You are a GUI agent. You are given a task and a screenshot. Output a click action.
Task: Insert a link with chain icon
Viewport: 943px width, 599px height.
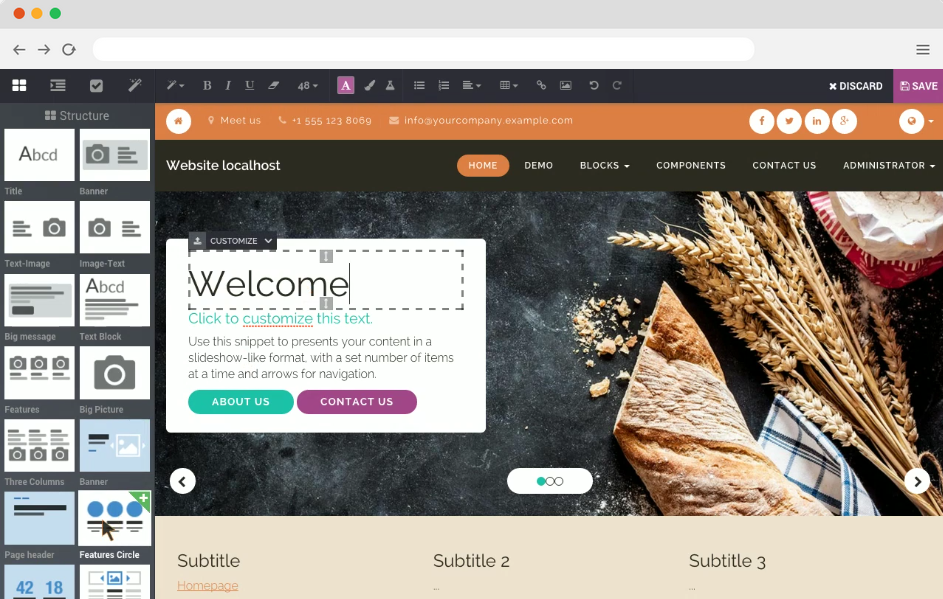pos(541,85)
